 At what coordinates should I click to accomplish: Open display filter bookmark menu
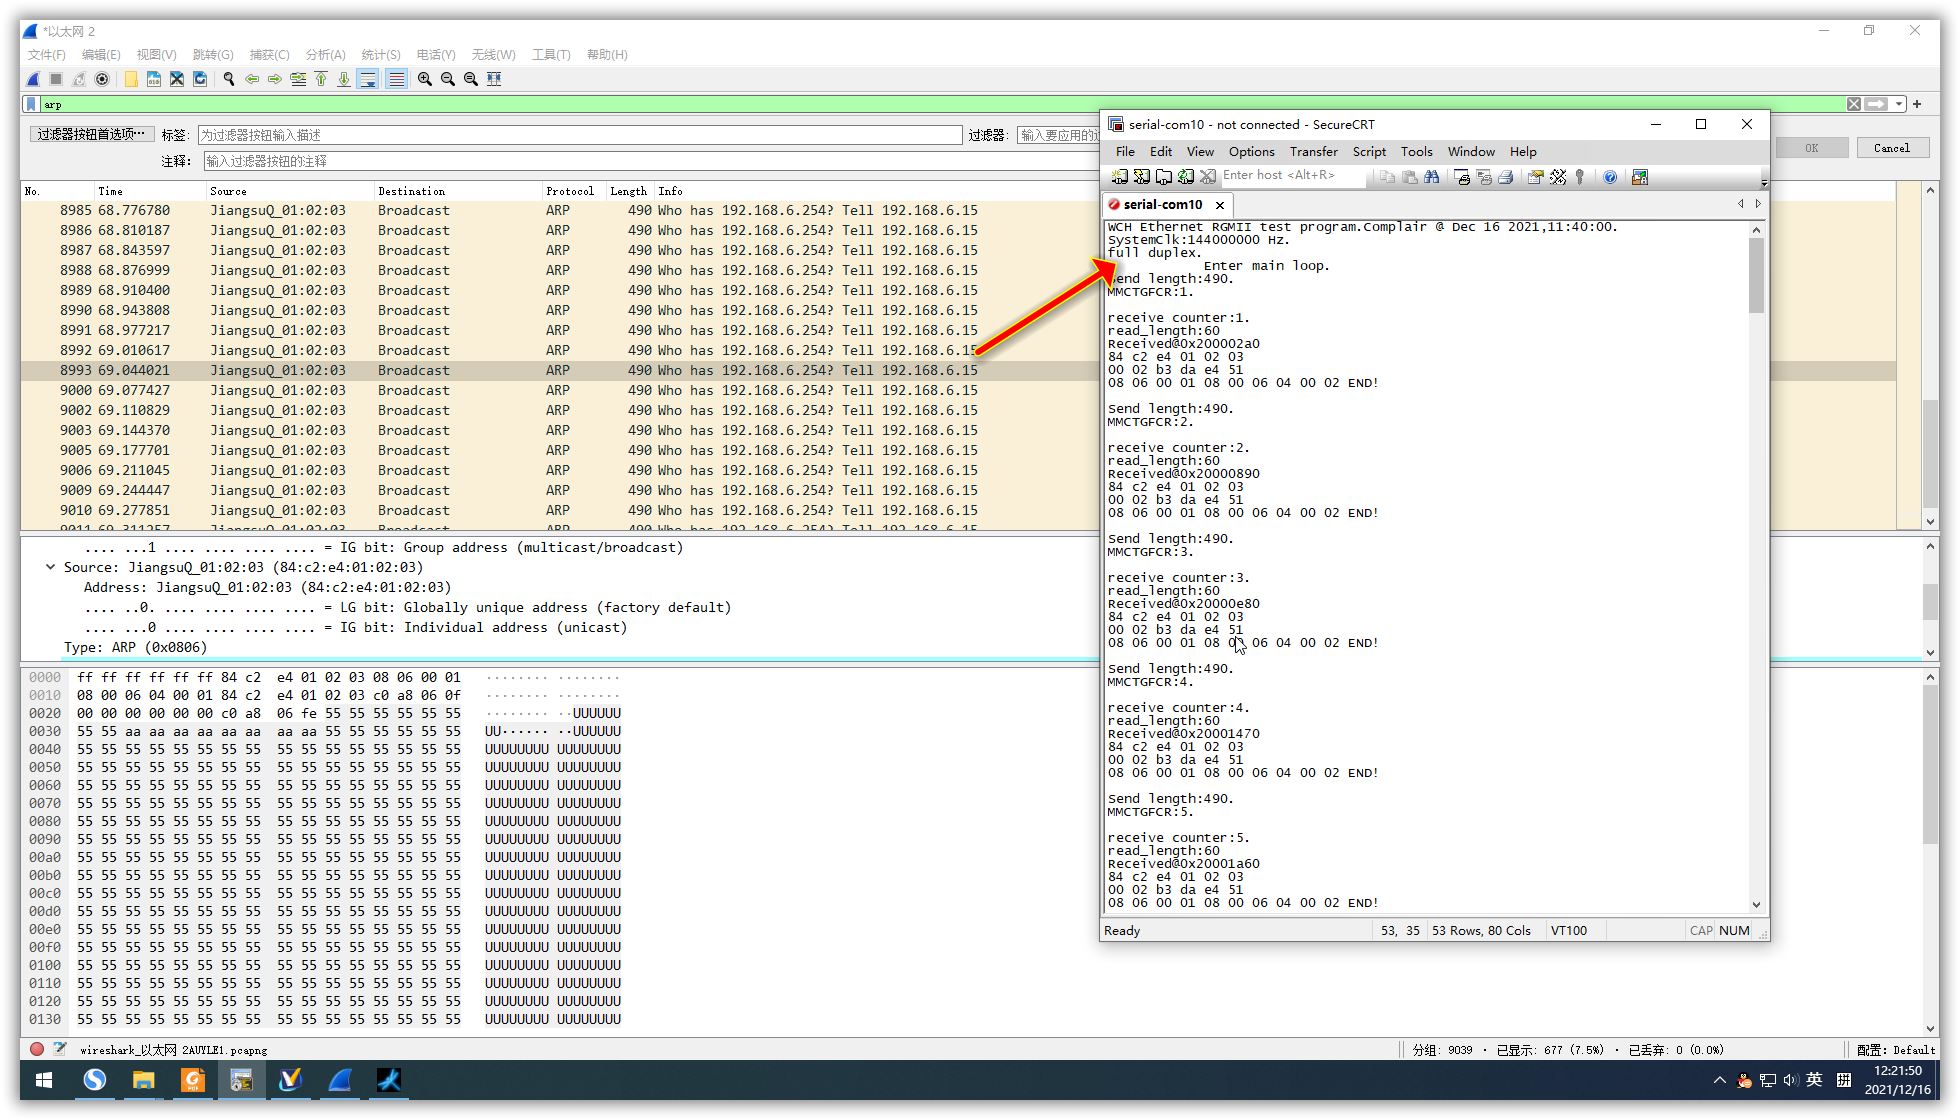coord(31,104)
